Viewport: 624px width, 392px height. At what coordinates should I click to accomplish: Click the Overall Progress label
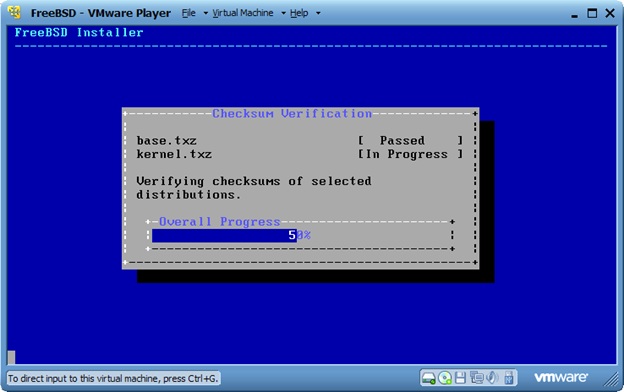(x=220, y=222)
